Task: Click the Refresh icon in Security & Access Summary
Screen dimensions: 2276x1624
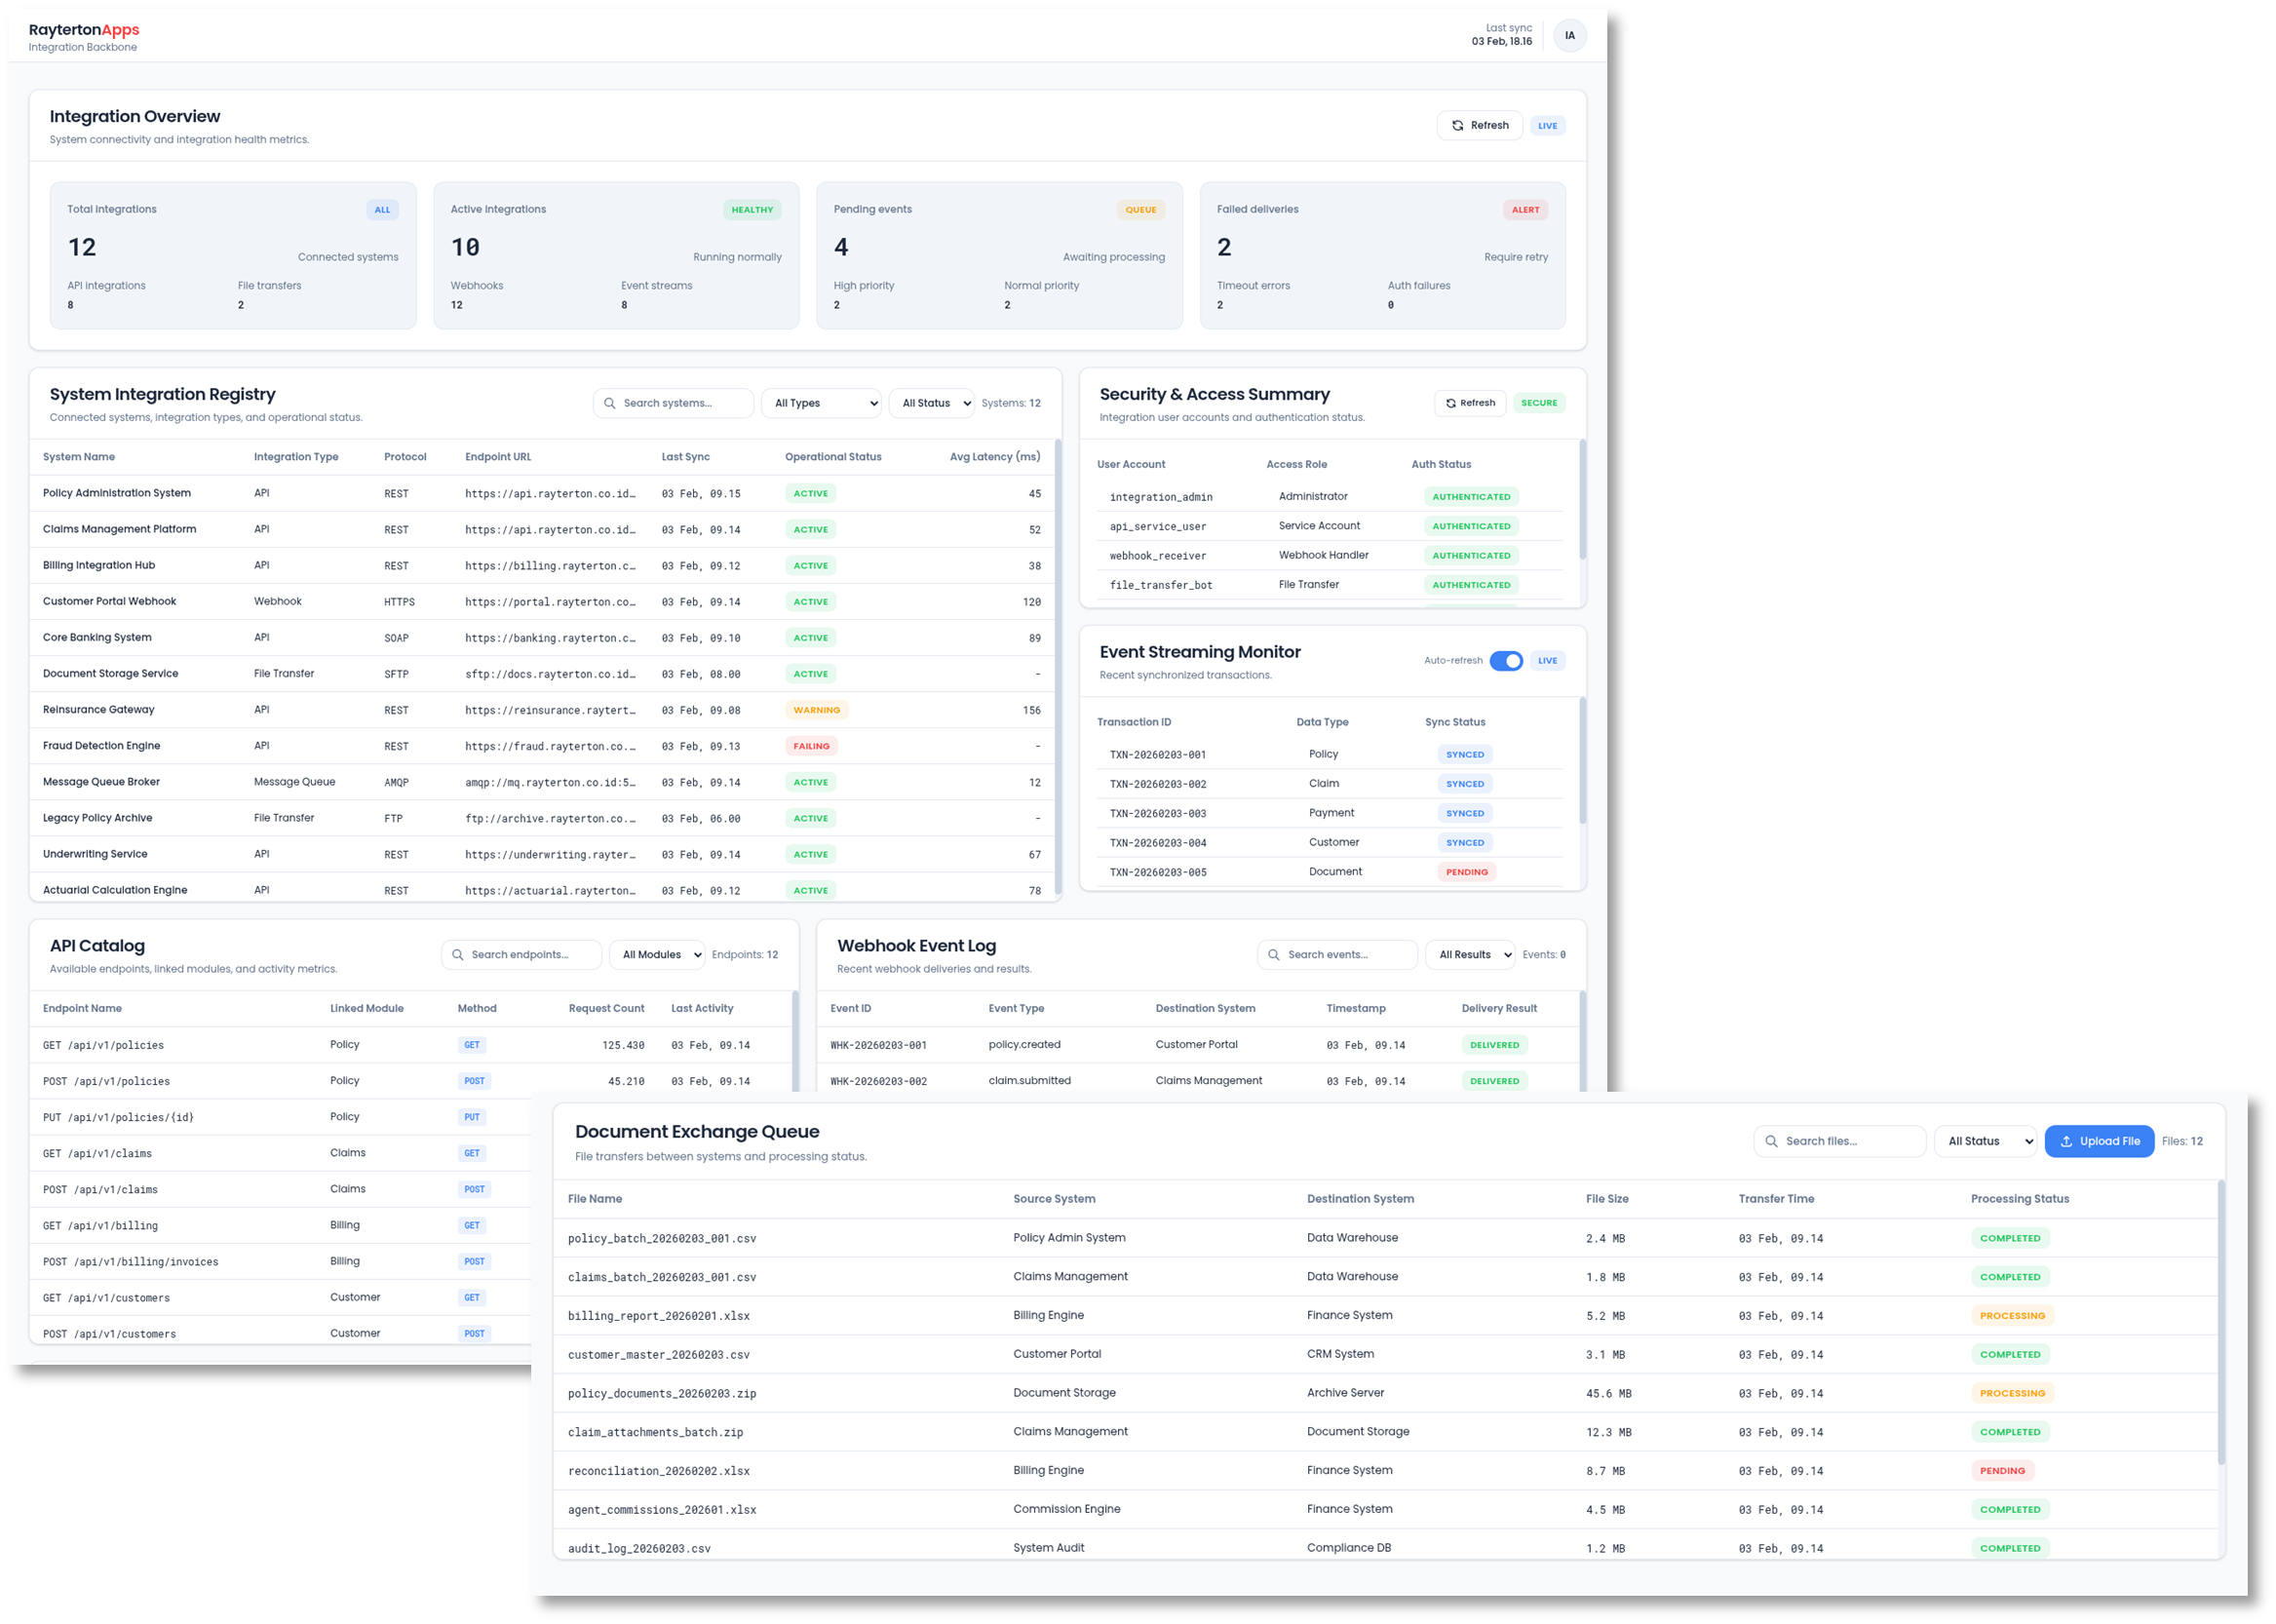Action: (1452, 403)
